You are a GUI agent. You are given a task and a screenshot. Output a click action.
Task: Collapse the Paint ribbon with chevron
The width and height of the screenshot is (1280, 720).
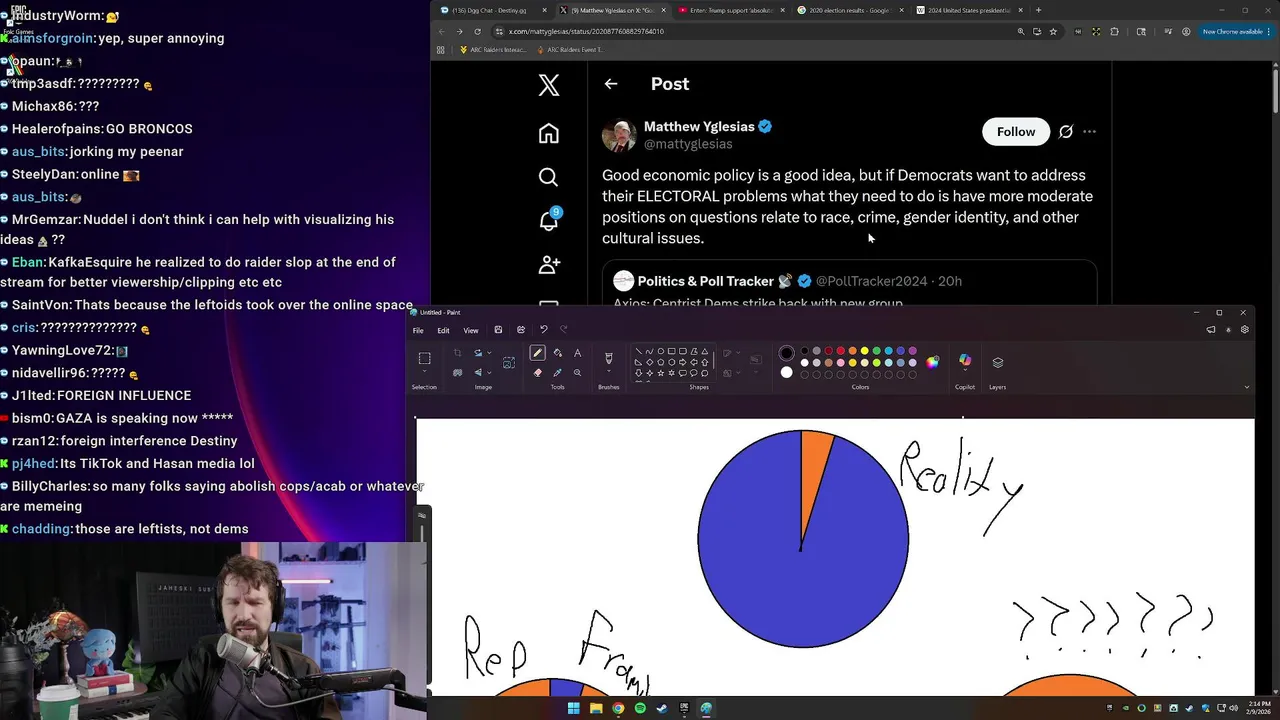(x=1246, y=387)
